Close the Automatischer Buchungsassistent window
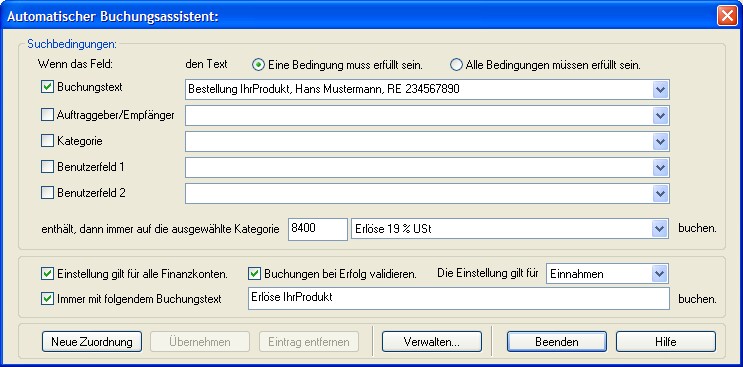This screenshot has width=743, height=367. (727, 16)
